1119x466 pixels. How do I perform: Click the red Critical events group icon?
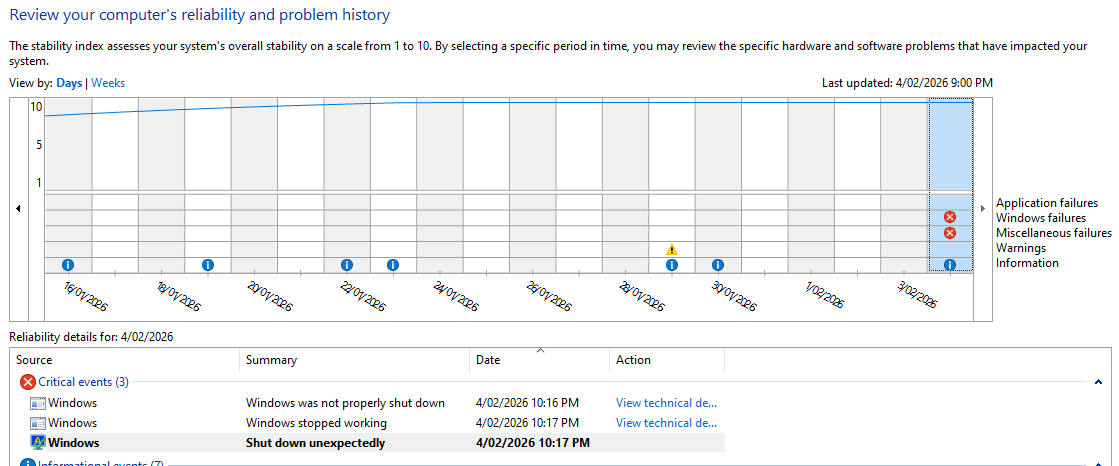(x=28, y=382)
